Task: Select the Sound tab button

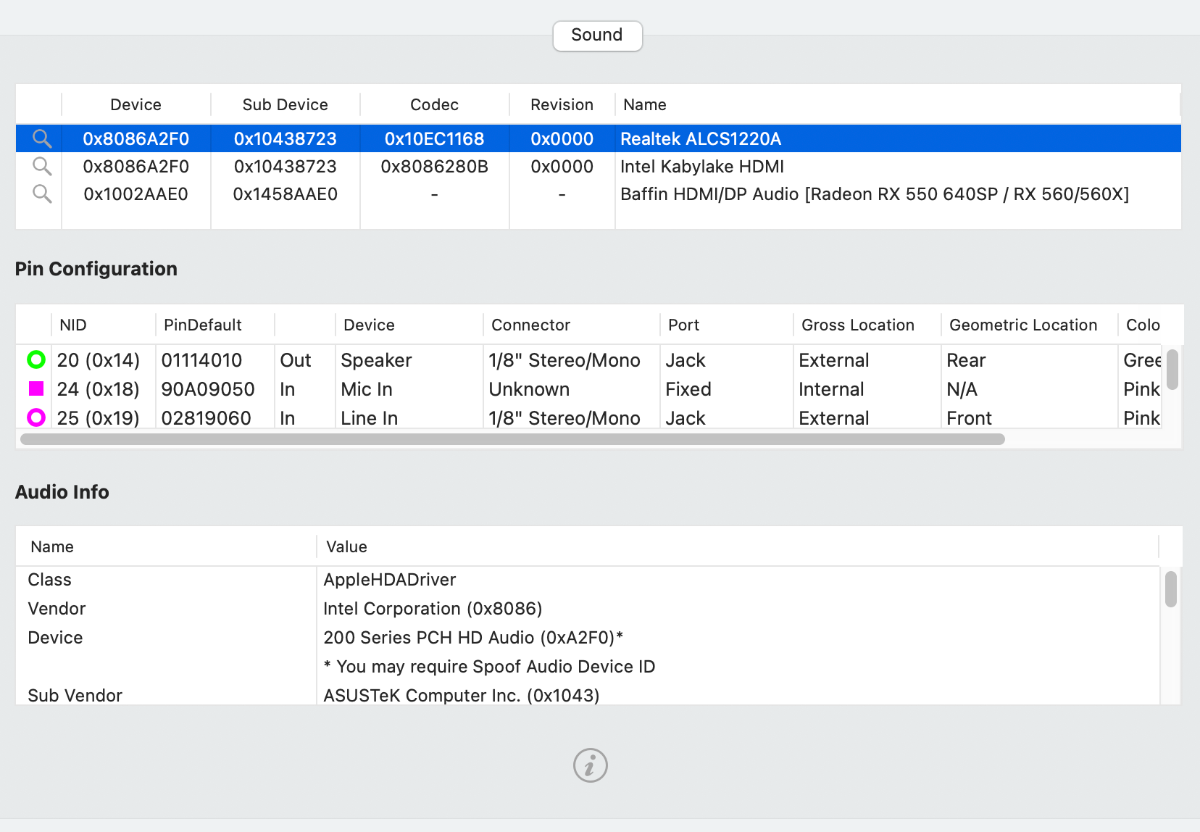Action: pos(597,35)
